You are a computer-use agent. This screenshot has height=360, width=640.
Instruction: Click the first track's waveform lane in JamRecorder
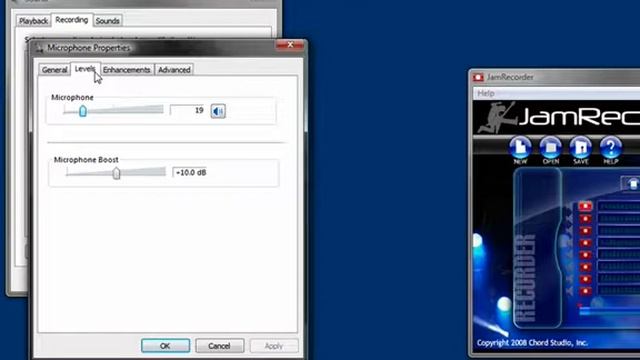[618, 207]
